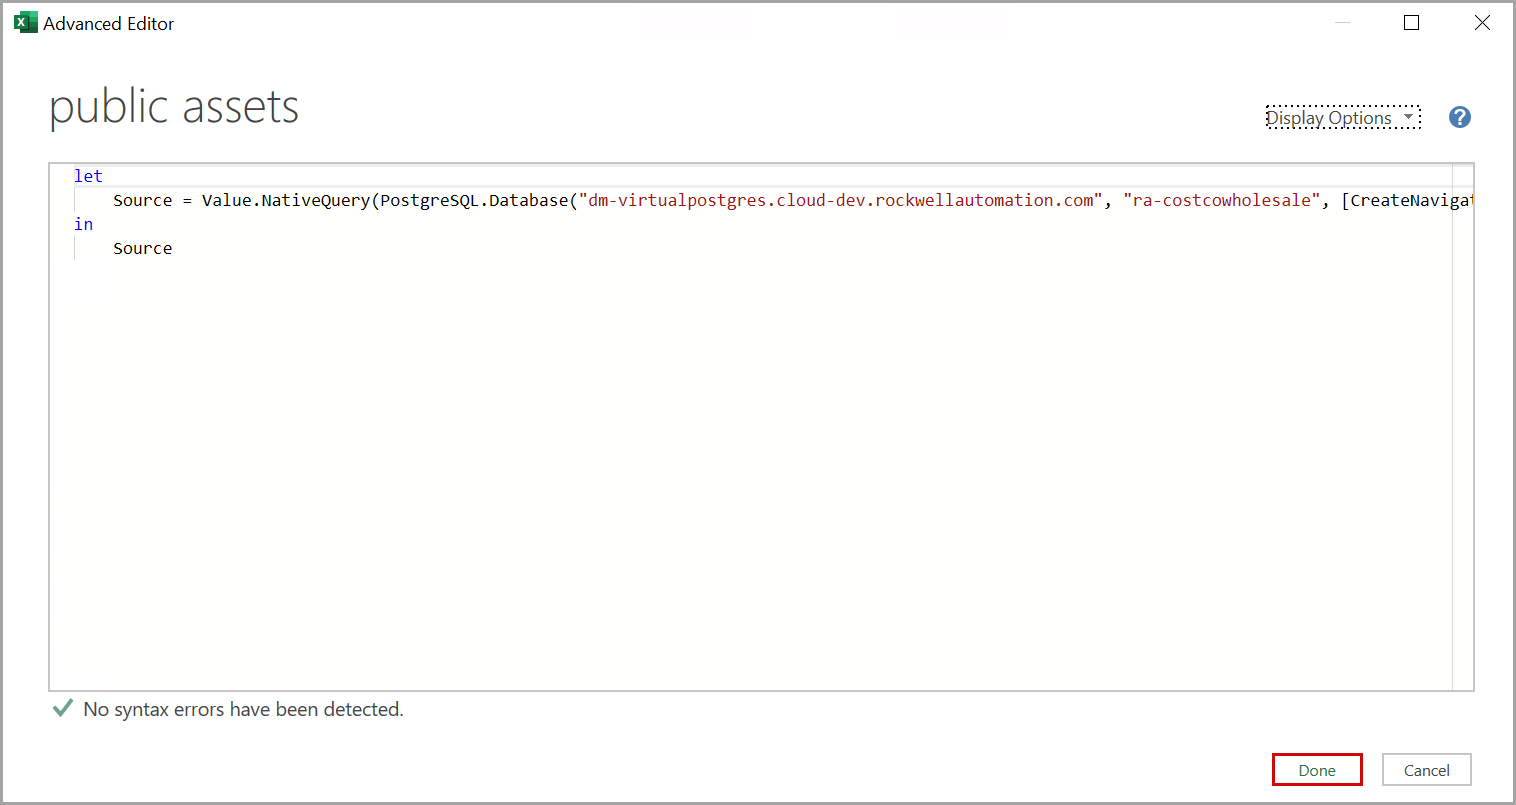Viewport: 1516px width, 805px height.
Task: Maximize the Advanced Editor window
Action: (1411, 23)
